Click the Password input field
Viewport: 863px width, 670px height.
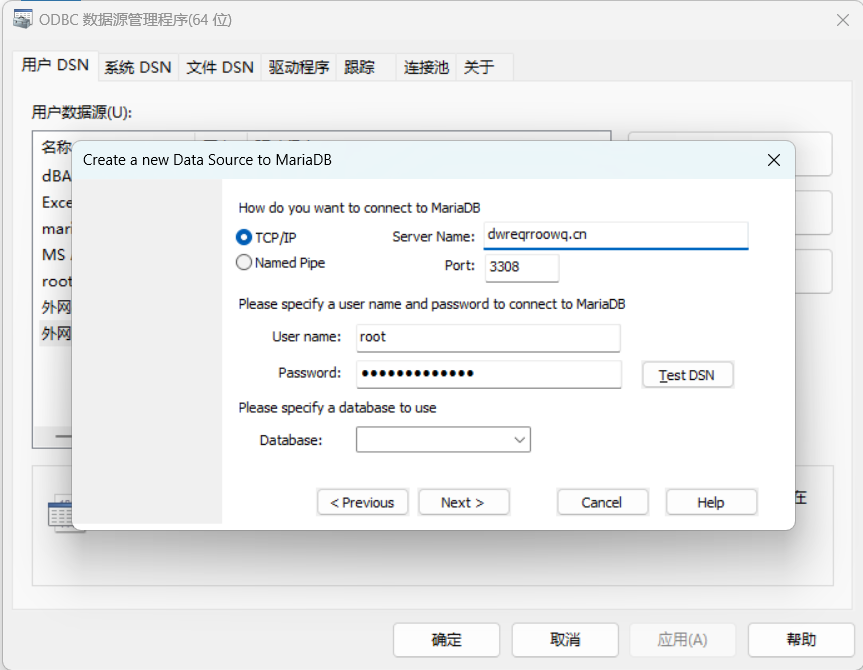click(489, 374)
